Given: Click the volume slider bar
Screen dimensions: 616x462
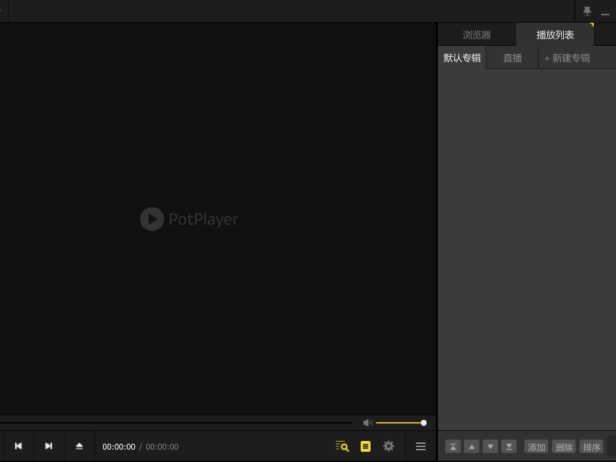Looking at the screenshot, I should click(400, 423).
